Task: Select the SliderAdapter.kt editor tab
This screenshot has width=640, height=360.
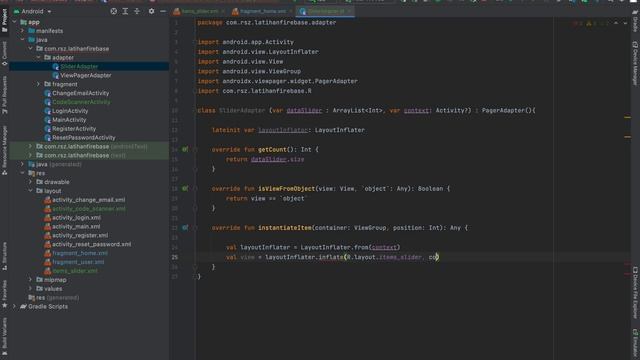Action: pos(326,11)
